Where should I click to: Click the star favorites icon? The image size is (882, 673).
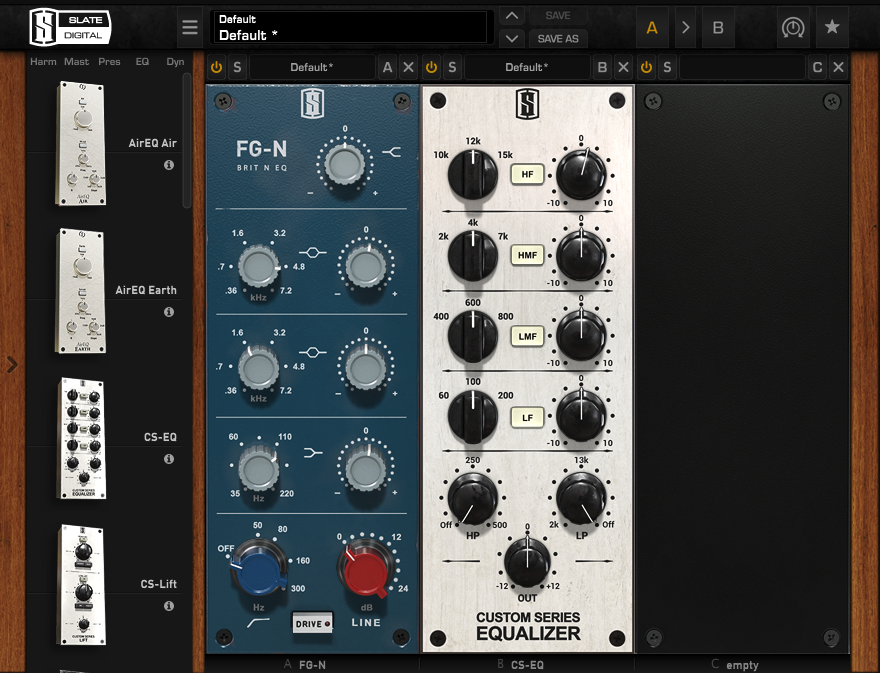[832, 27]
